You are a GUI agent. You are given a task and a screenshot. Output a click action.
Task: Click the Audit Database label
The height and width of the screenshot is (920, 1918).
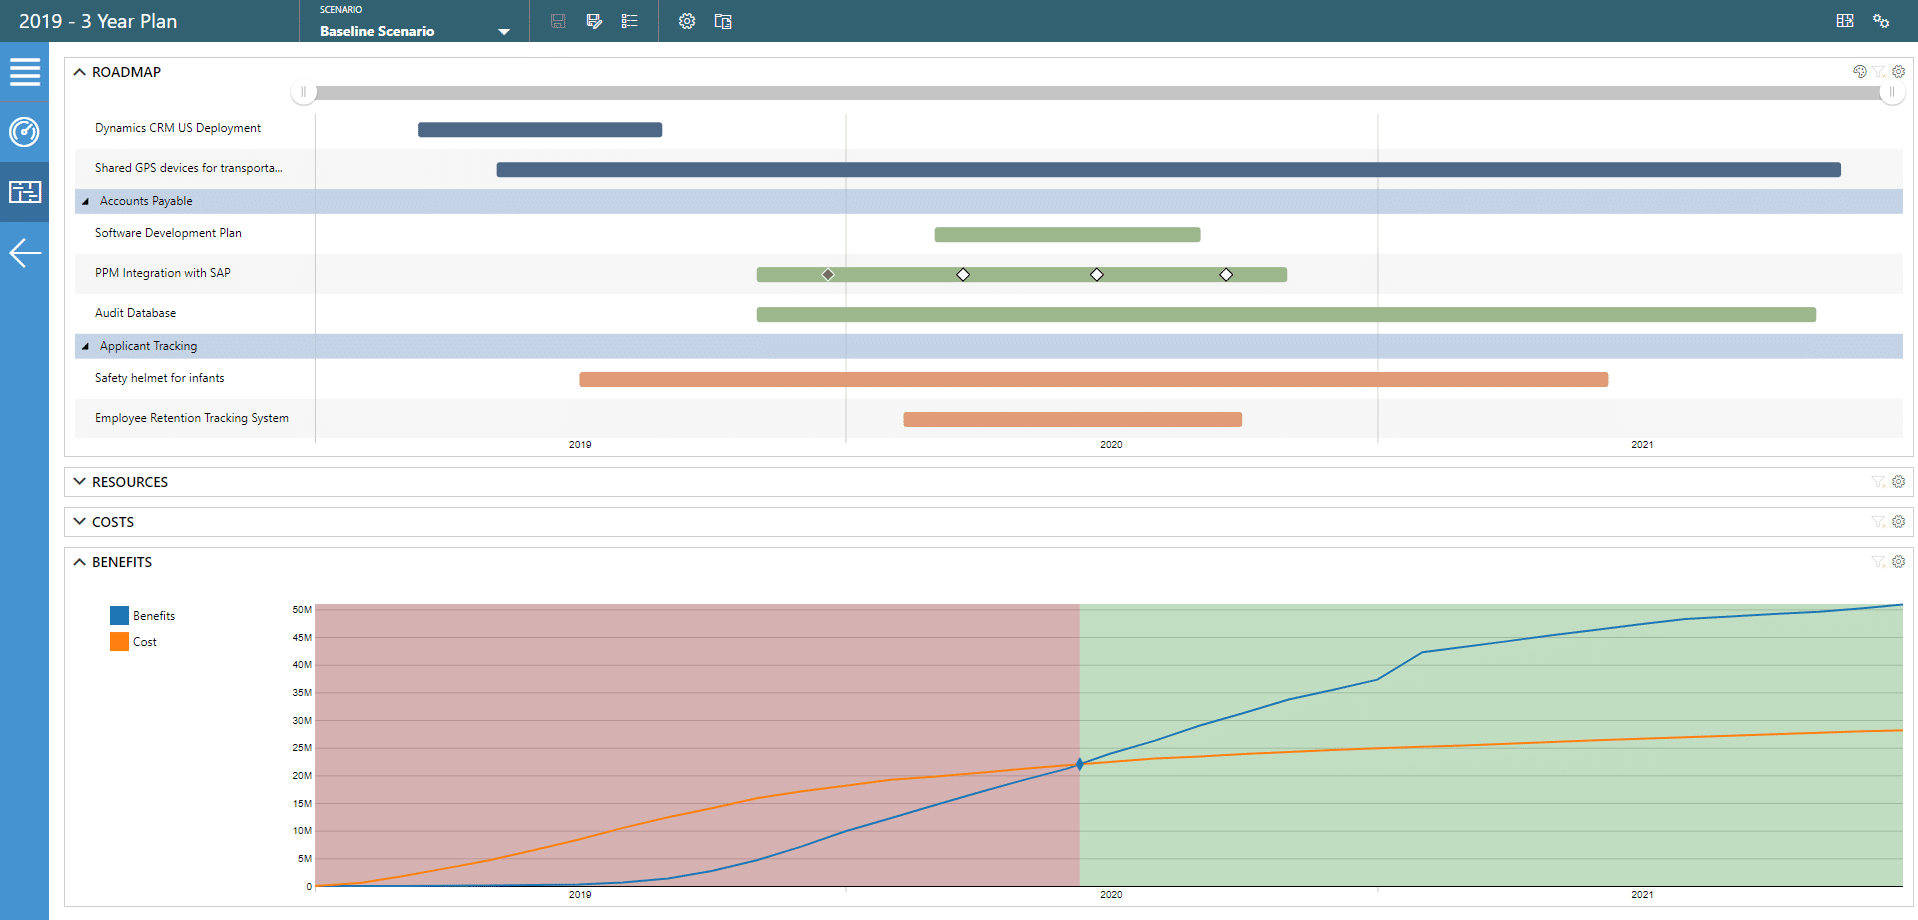click(x=135, y=313)
